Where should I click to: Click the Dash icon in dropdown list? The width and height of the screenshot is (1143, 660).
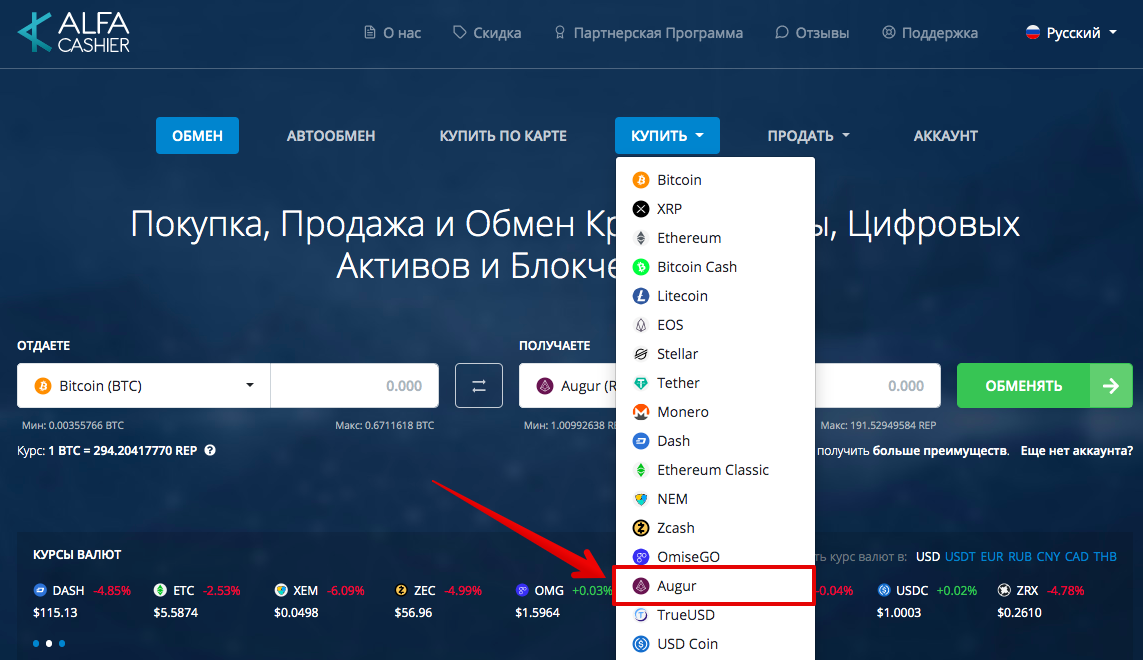coord(641,441)
